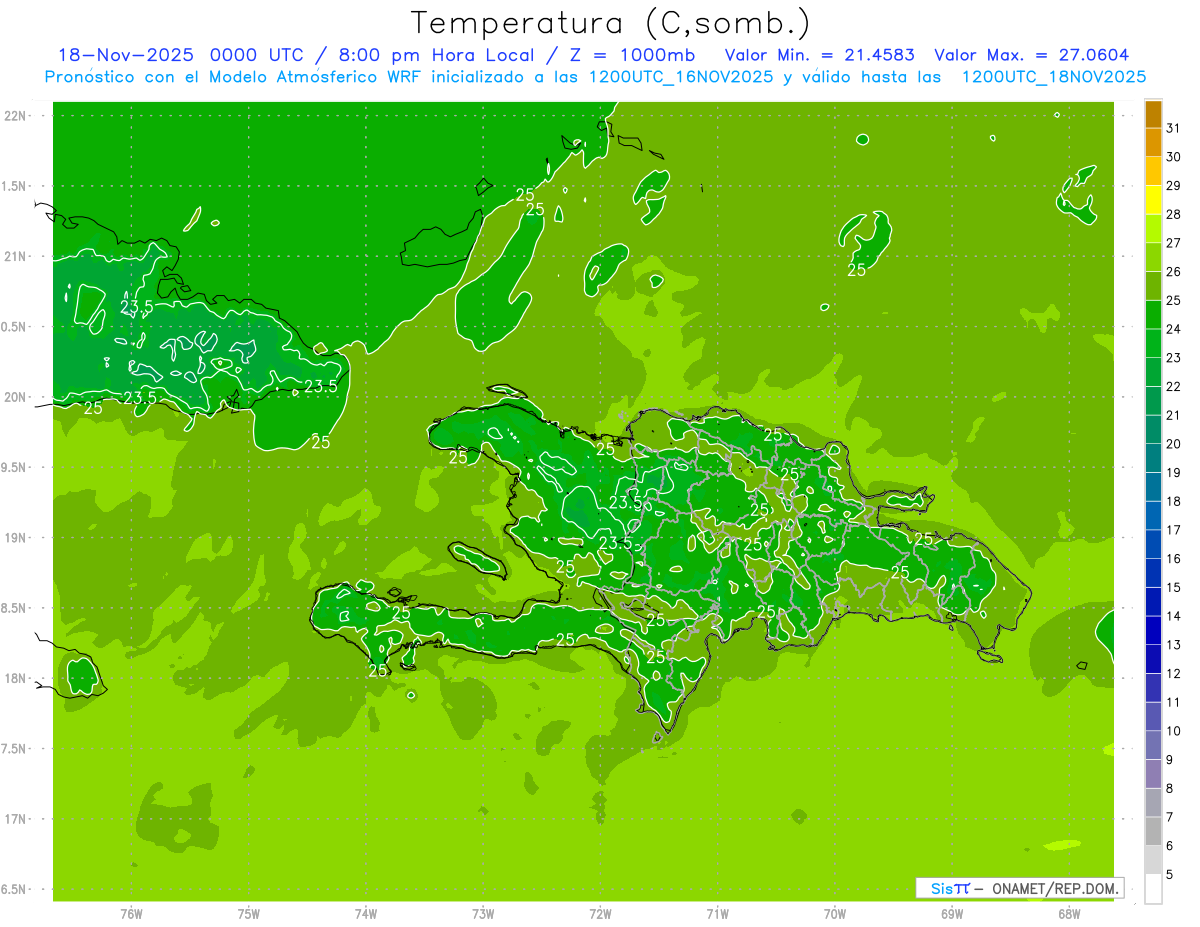Click the '69W' longitude axis label
Screen dimensions: 1200x927
pyautogui.click(x=952, y=914)
